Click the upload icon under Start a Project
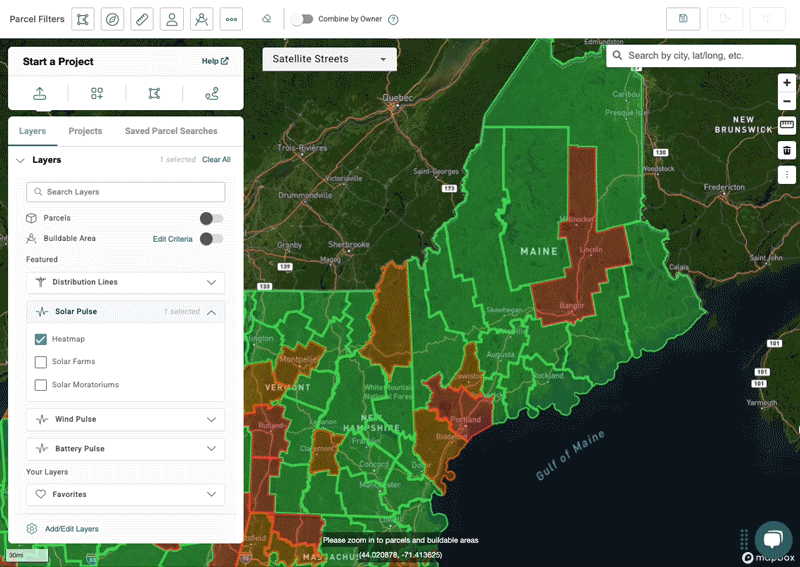 click(40, 93)
